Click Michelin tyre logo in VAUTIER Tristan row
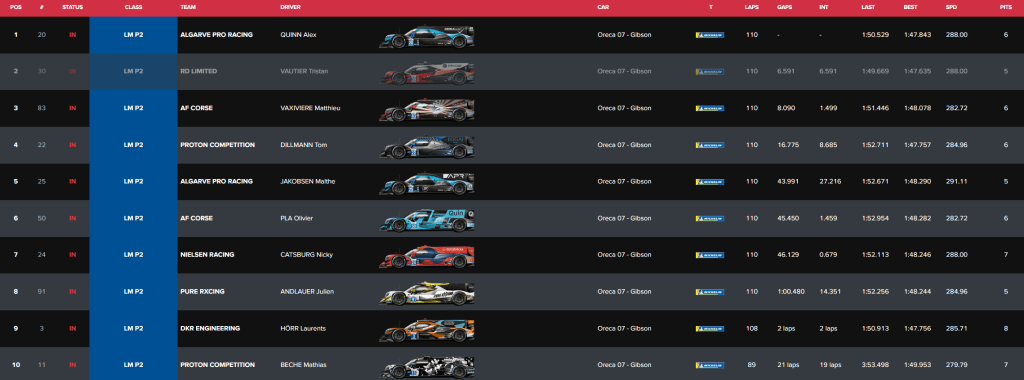This screenshot has width=1024, height=380. (709, 72)
